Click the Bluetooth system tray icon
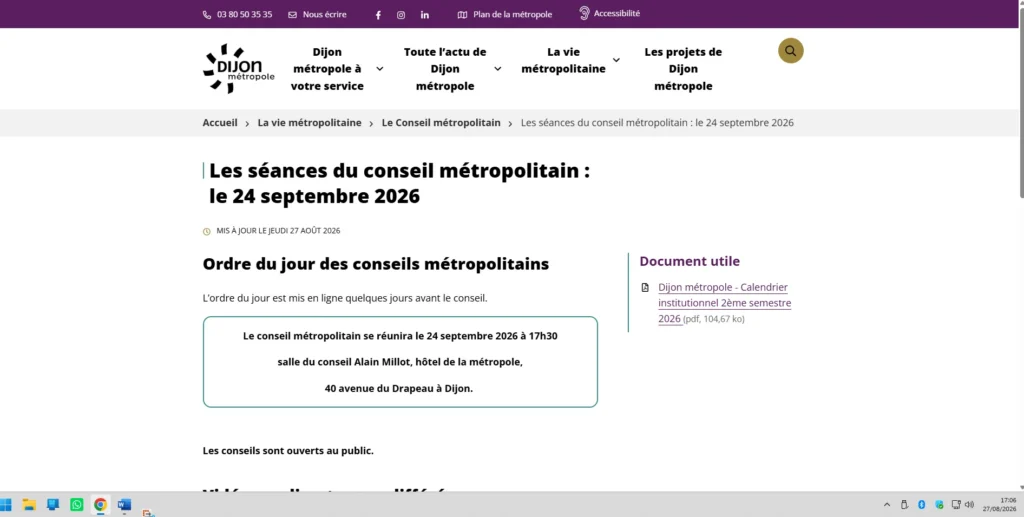1024x517 pixels. (921, 505)
